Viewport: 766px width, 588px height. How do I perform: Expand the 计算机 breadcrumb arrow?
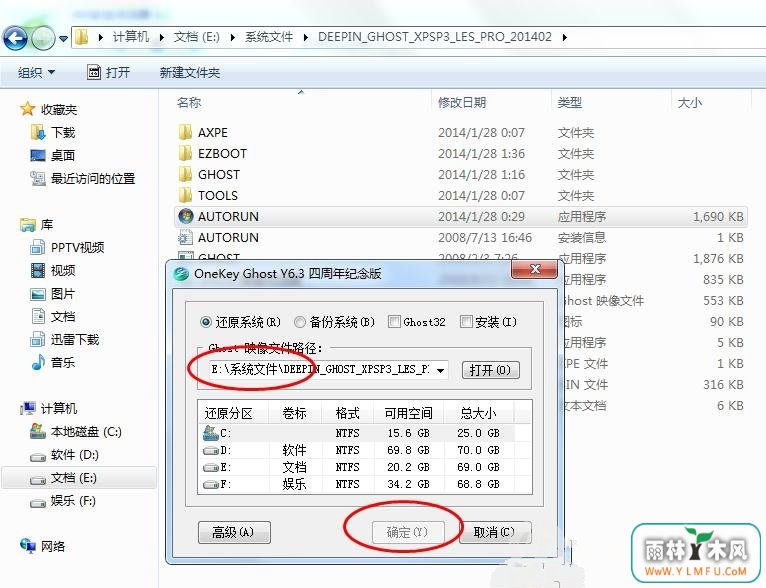tap(162, 37)
